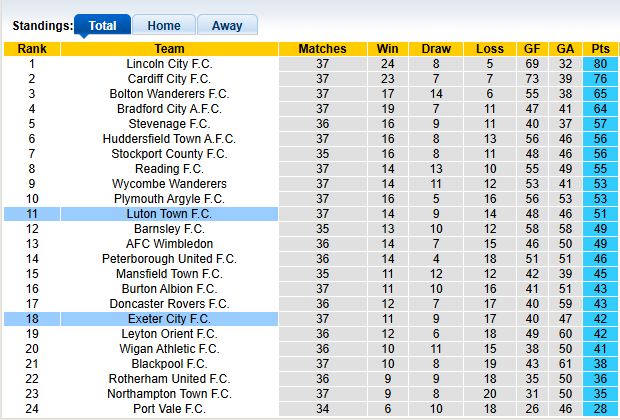
Task: Click the Port Vale F.C. link
Action: point(169,409)
